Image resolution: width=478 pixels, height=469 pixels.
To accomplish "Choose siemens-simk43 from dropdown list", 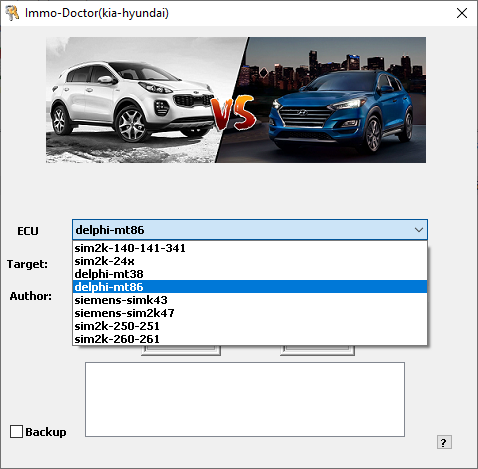I will [250, 300].
